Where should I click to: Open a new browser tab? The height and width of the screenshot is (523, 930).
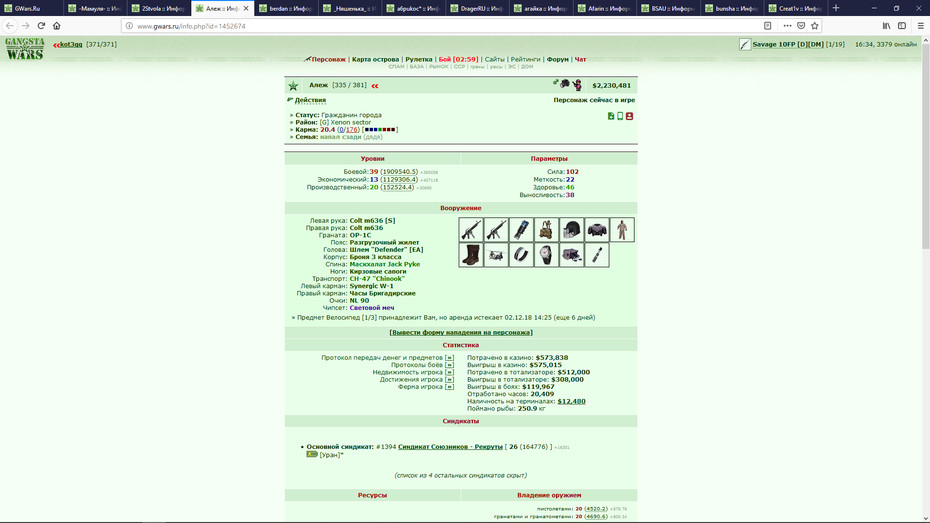coord(836,8)
